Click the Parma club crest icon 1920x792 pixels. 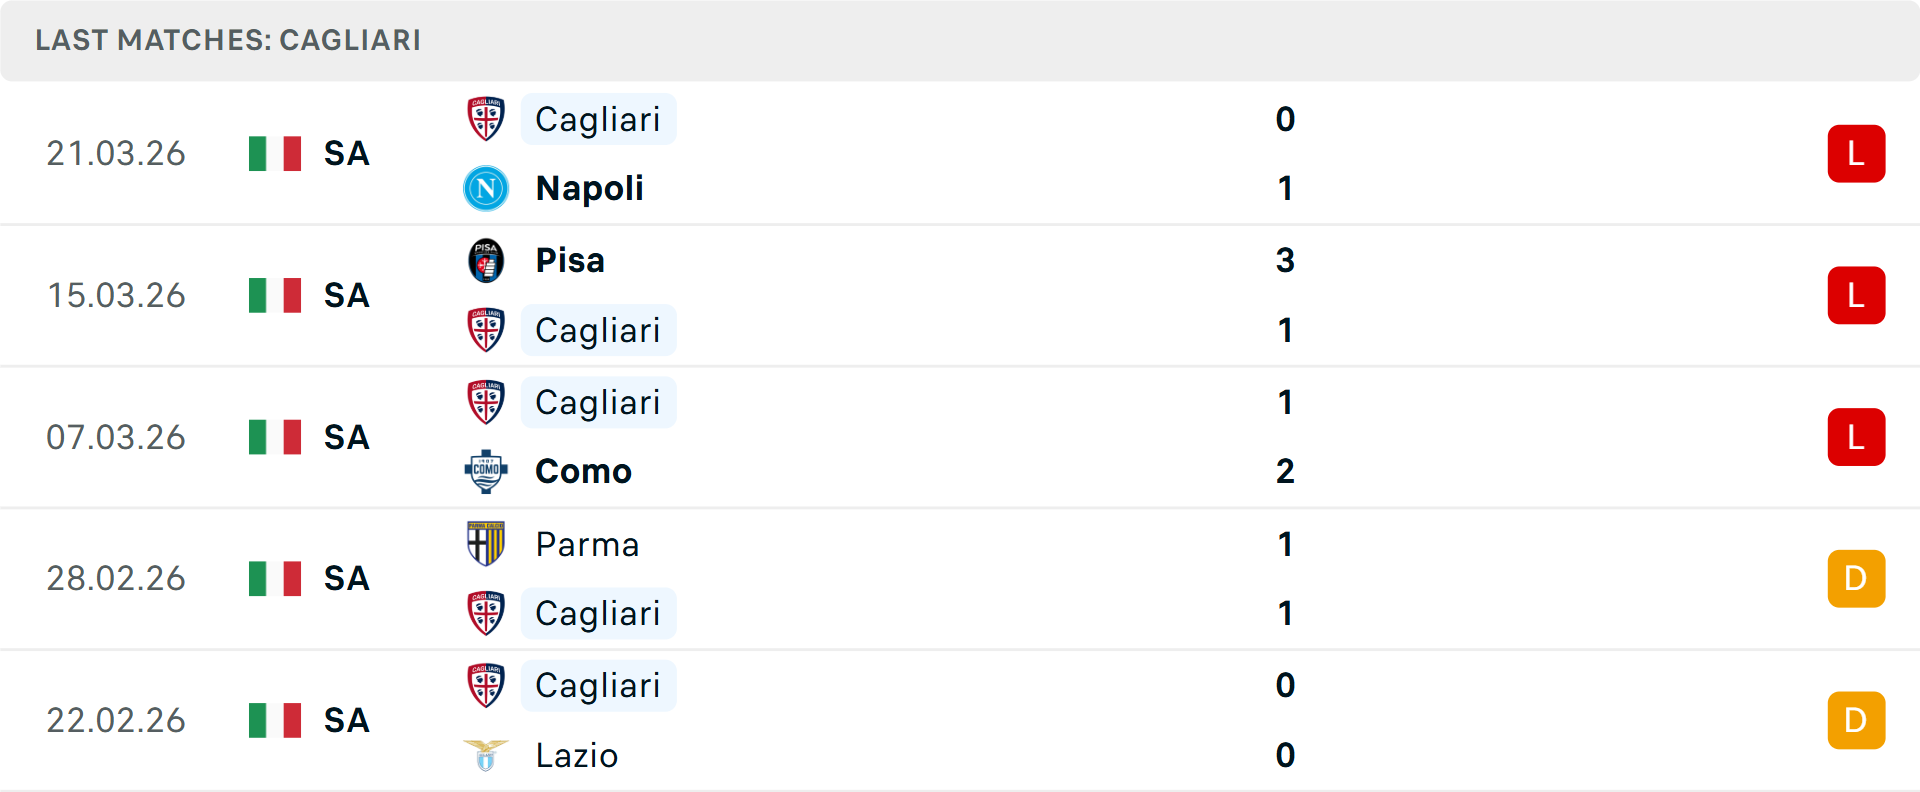point(486,544)
